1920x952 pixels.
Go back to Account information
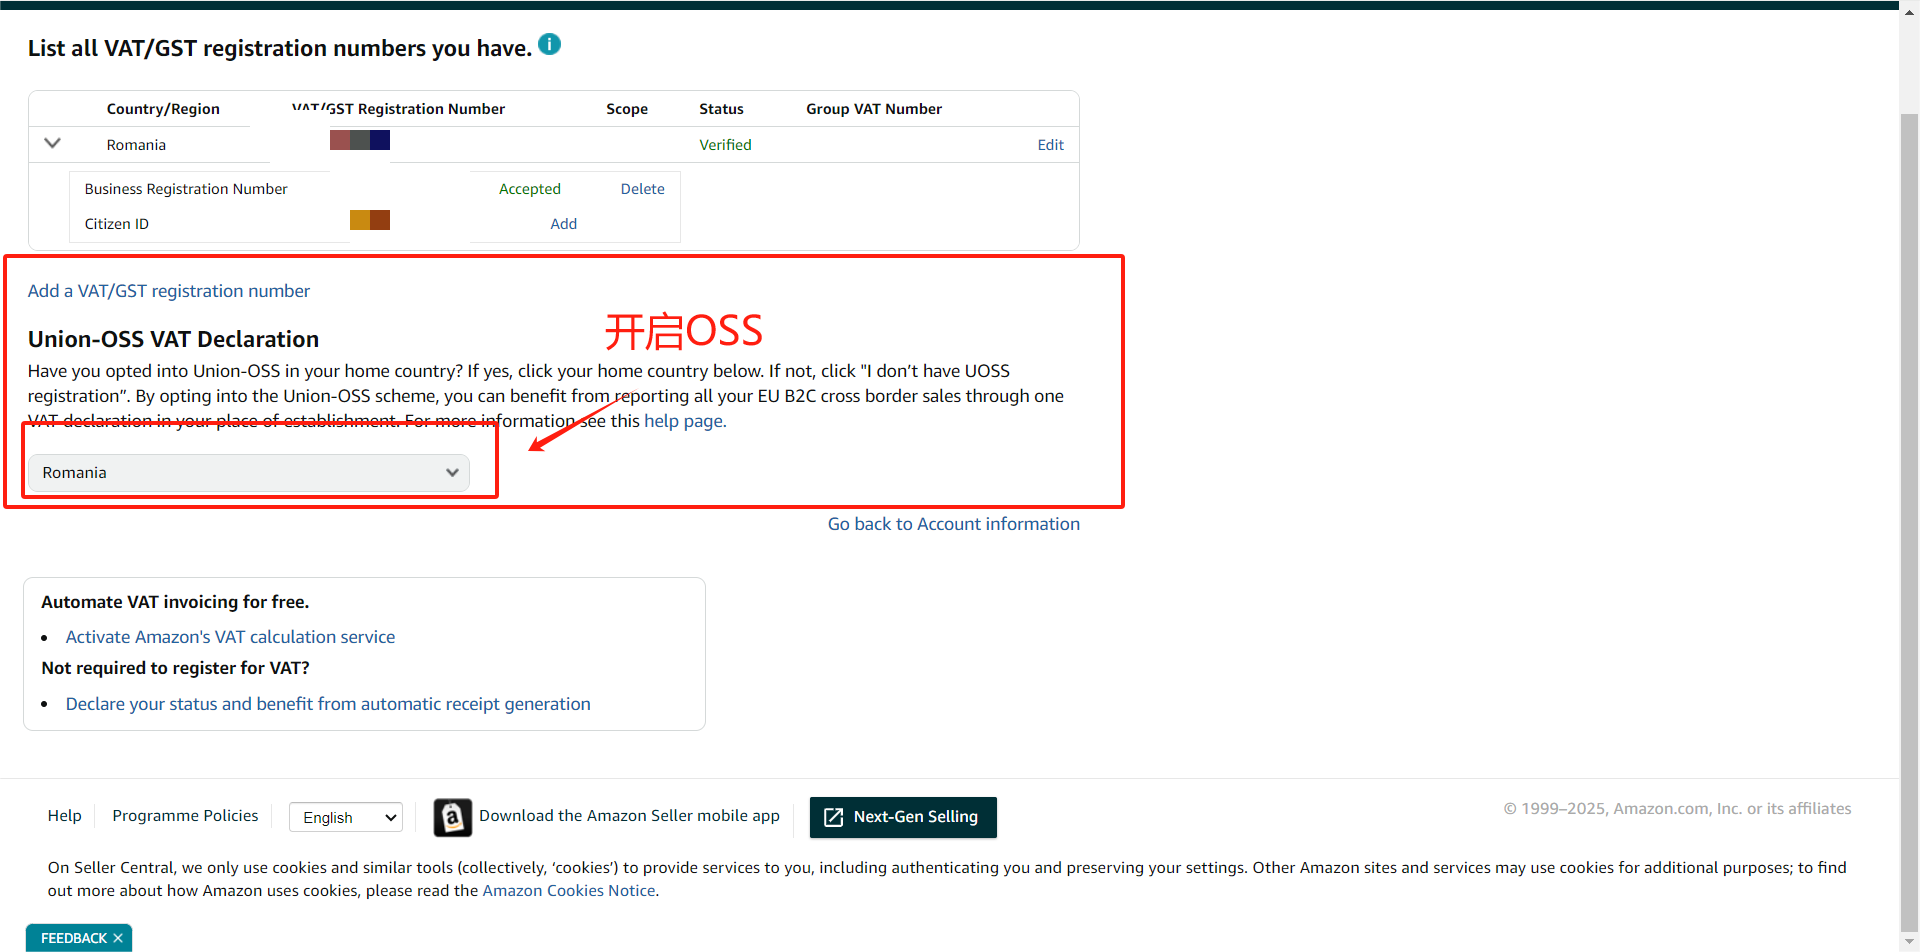point(953,524)
